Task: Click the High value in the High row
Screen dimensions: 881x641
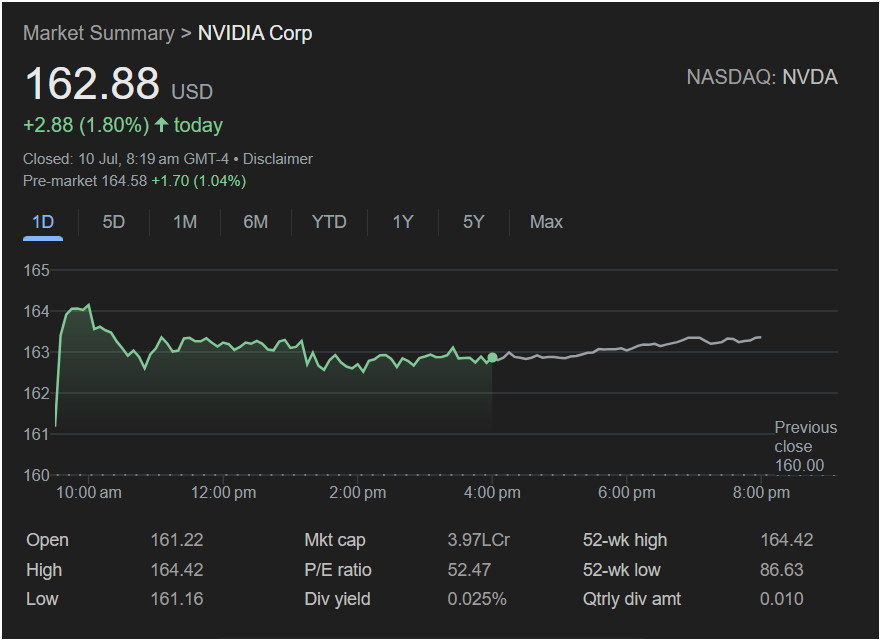Action: point(176,570)
